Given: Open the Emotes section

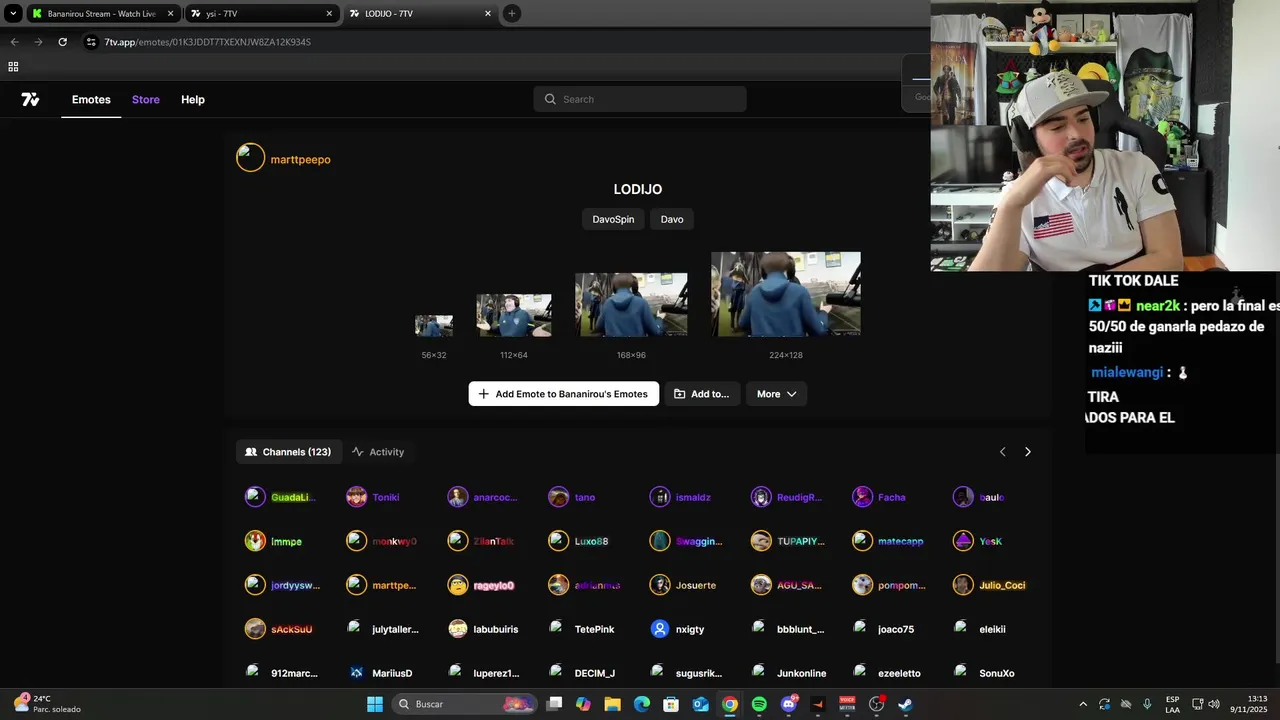Looking at the screenshot, I should (91, 99).
